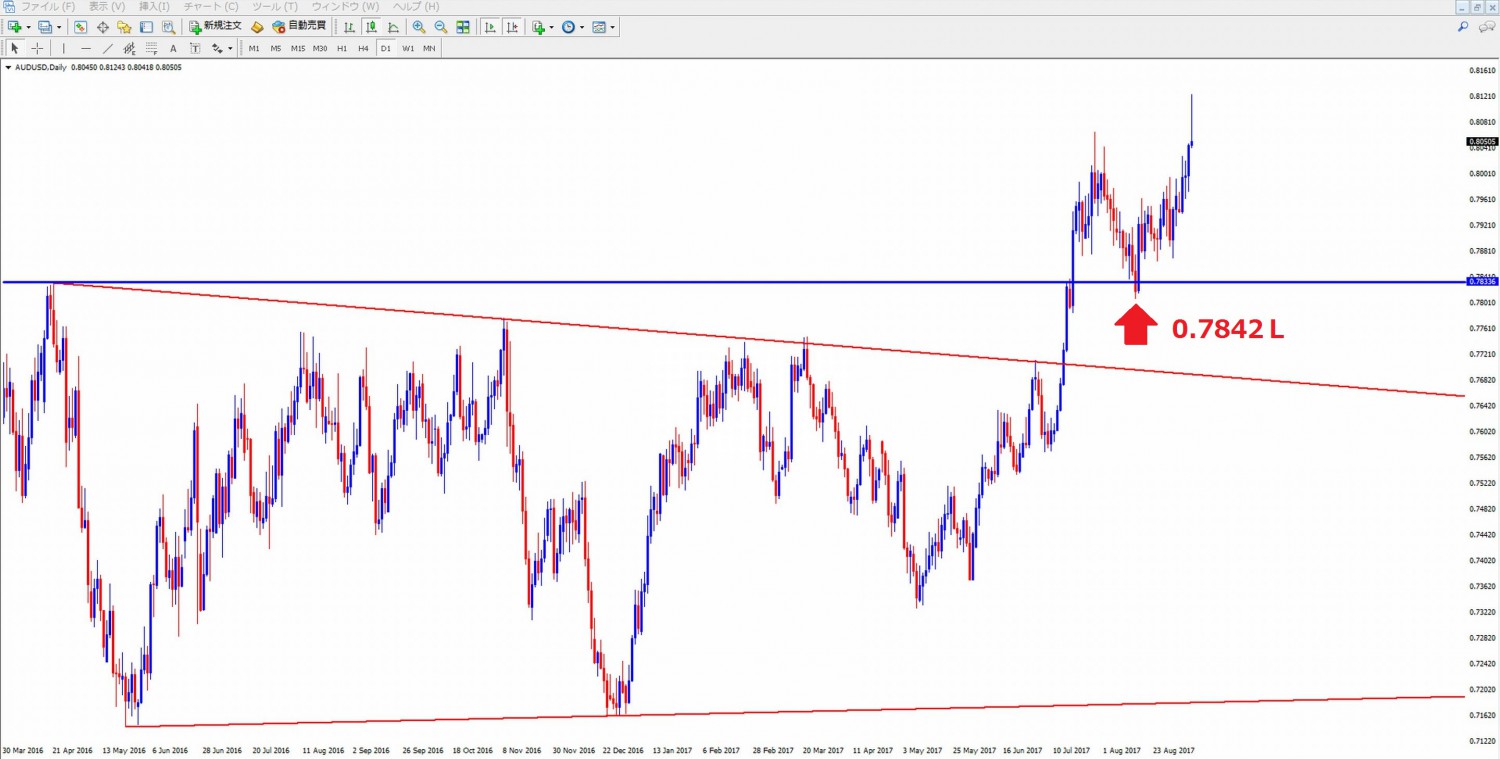The width and height of the screenshot is (1500, 759).
Task: Open the チャート (C) menu
Action: tap(211, 7)
